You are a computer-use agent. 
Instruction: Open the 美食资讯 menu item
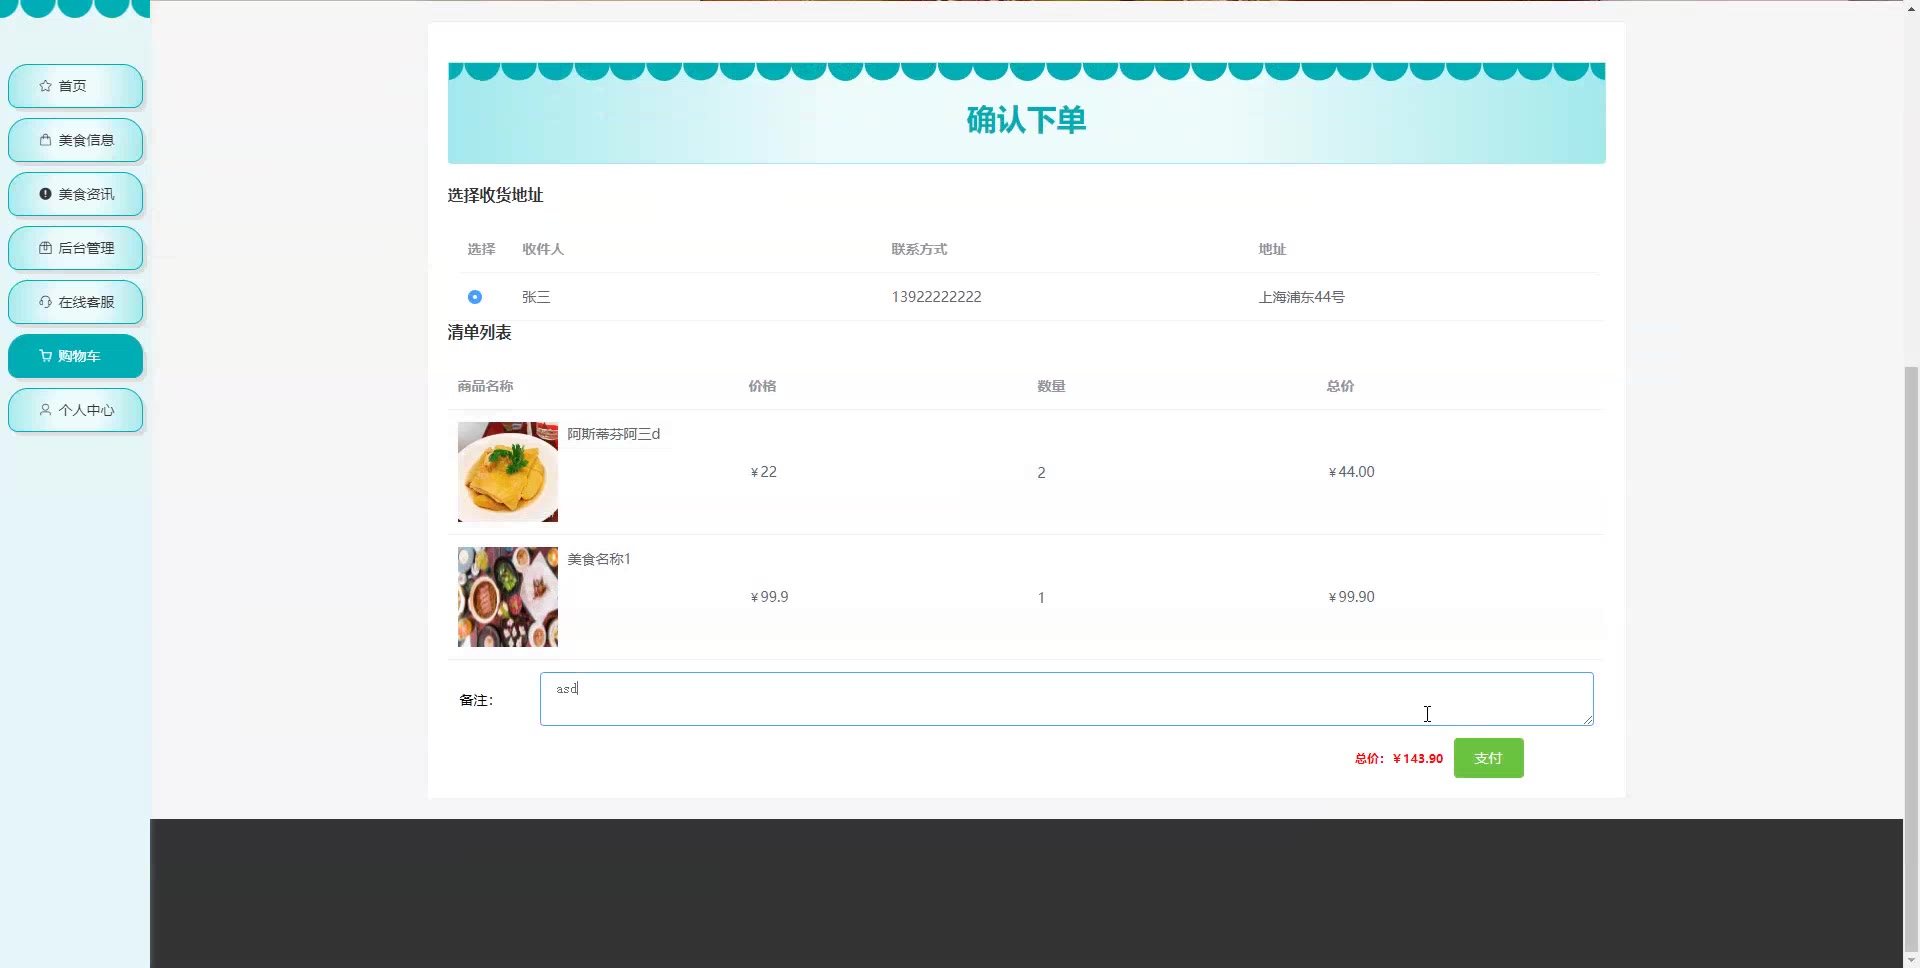(x=75, y=194)
